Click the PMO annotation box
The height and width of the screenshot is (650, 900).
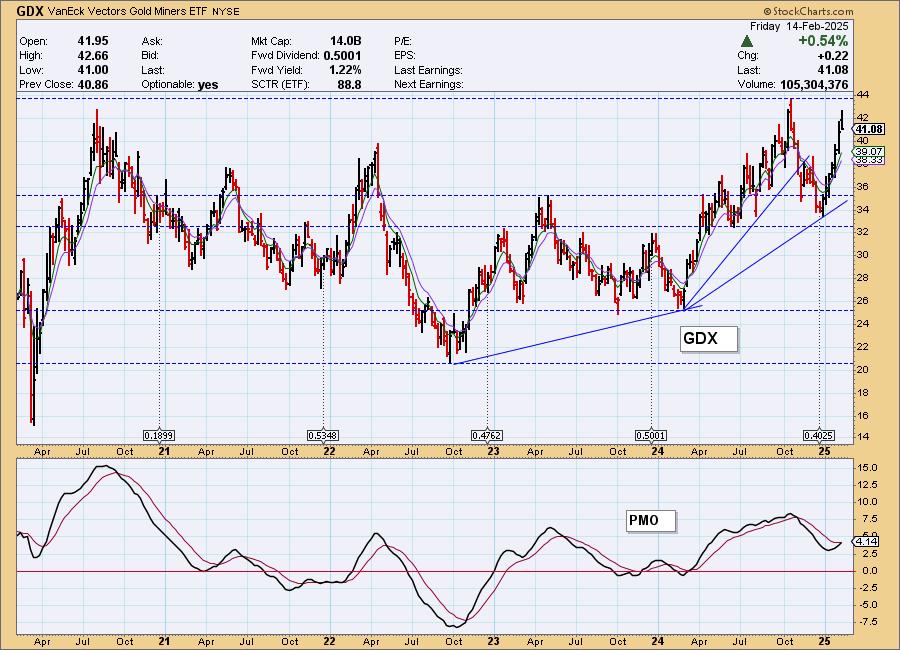[651, 521]
